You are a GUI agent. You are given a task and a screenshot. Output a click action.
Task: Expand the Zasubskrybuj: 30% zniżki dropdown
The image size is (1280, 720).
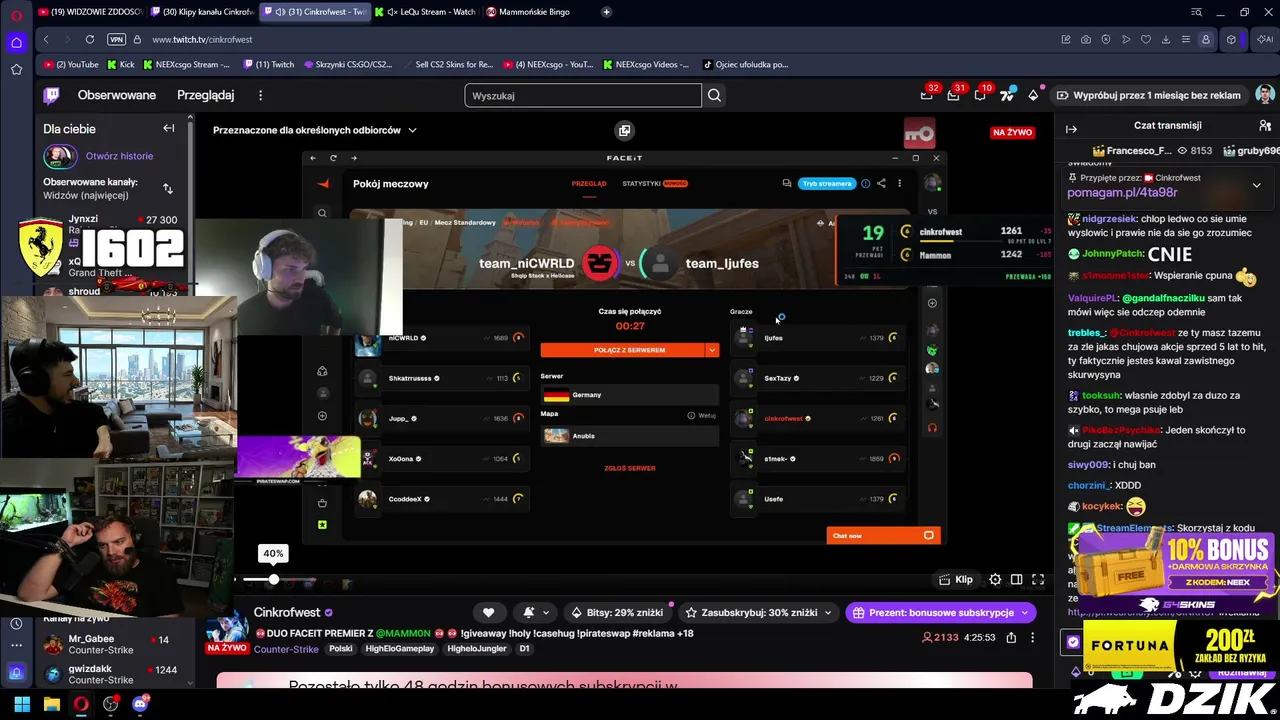pyautogui.click(x=828, y=612)
